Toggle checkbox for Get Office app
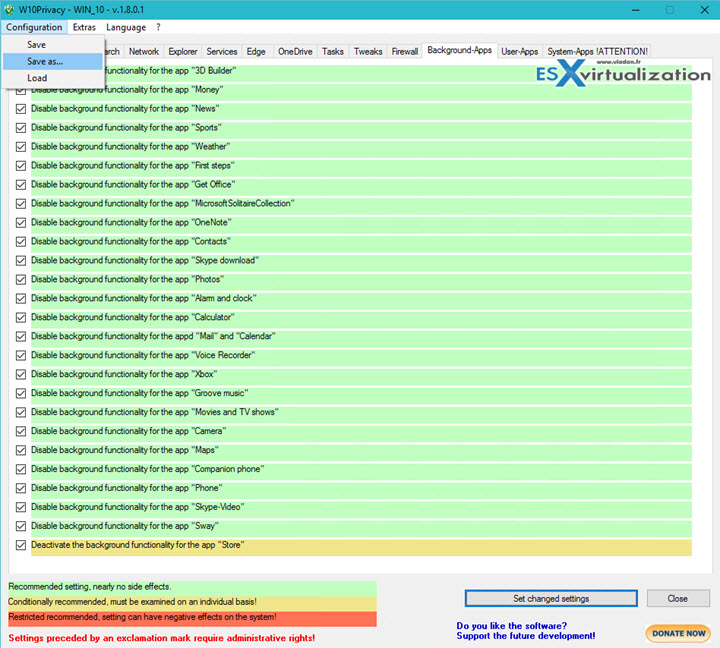Image resolution: width=720 pixels, height=648 pixels. pos(21,185)
